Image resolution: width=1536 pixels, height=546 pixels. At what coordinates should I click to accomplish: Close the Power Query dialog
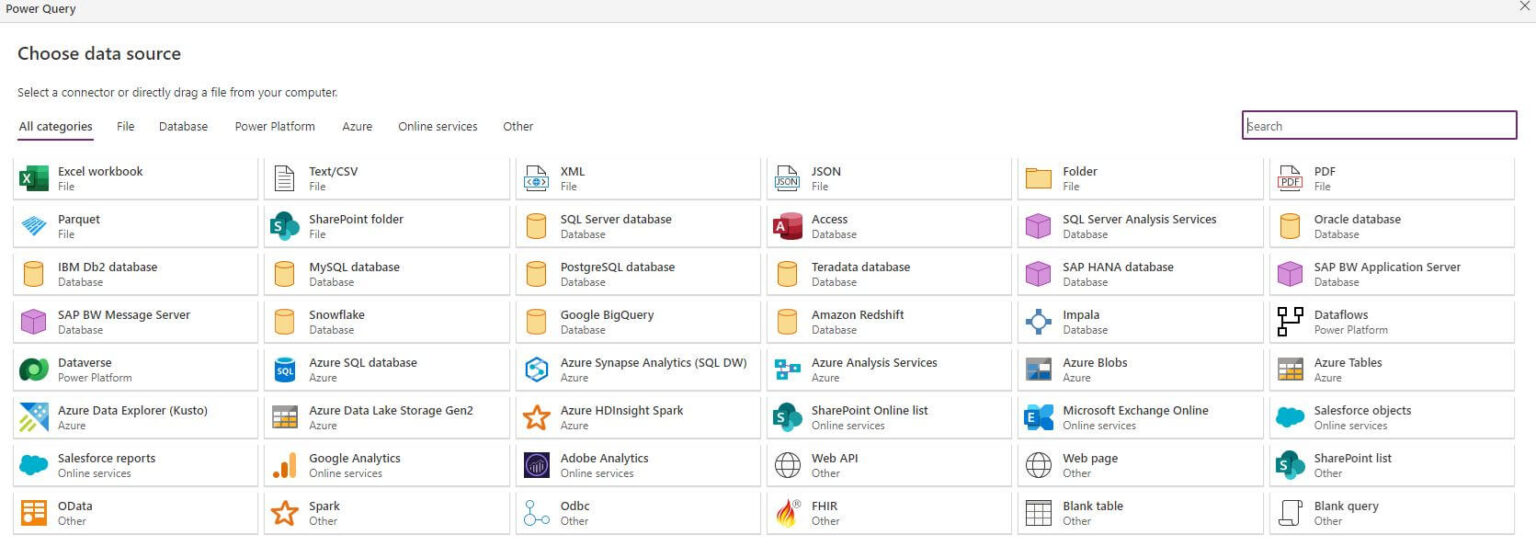click(1524, 7)
